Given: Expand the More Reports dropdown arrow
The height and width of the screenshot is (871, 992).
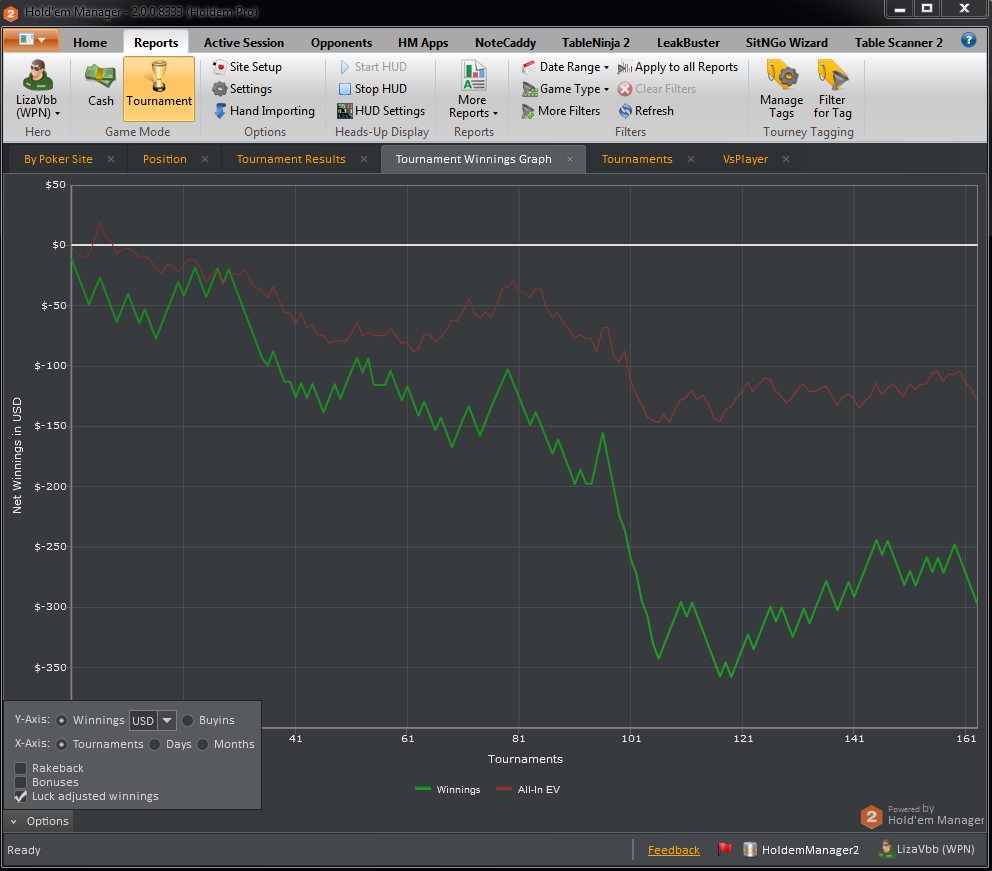Looking at the screenshot, I should pos(495,114).
